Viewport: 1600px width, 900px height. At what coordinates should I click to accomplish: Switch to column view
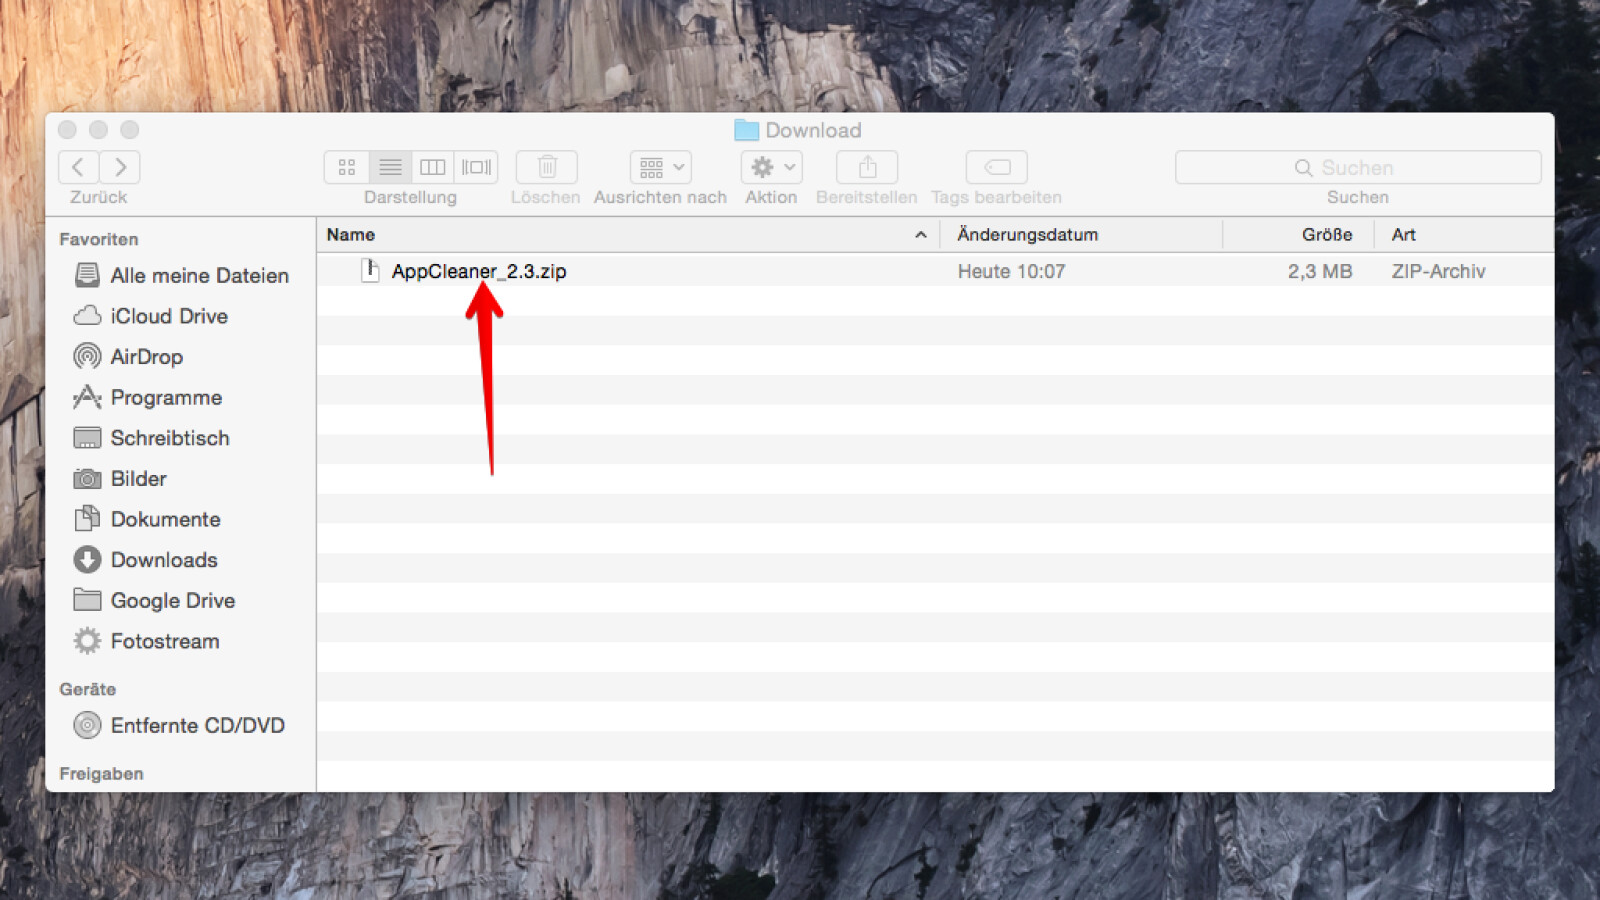tap(433, 167)
